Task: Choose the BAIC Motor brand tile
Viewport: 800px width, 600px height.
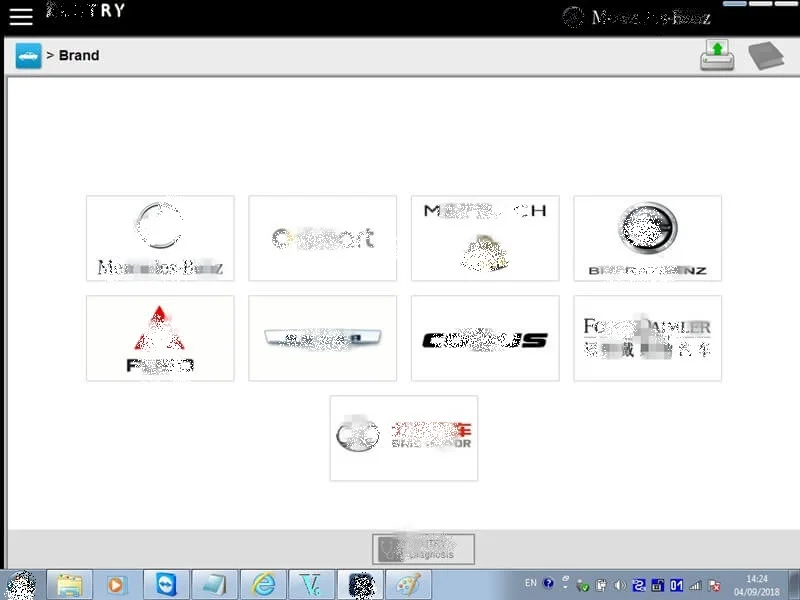Action: pyautogui.click(x=404, y=438)
